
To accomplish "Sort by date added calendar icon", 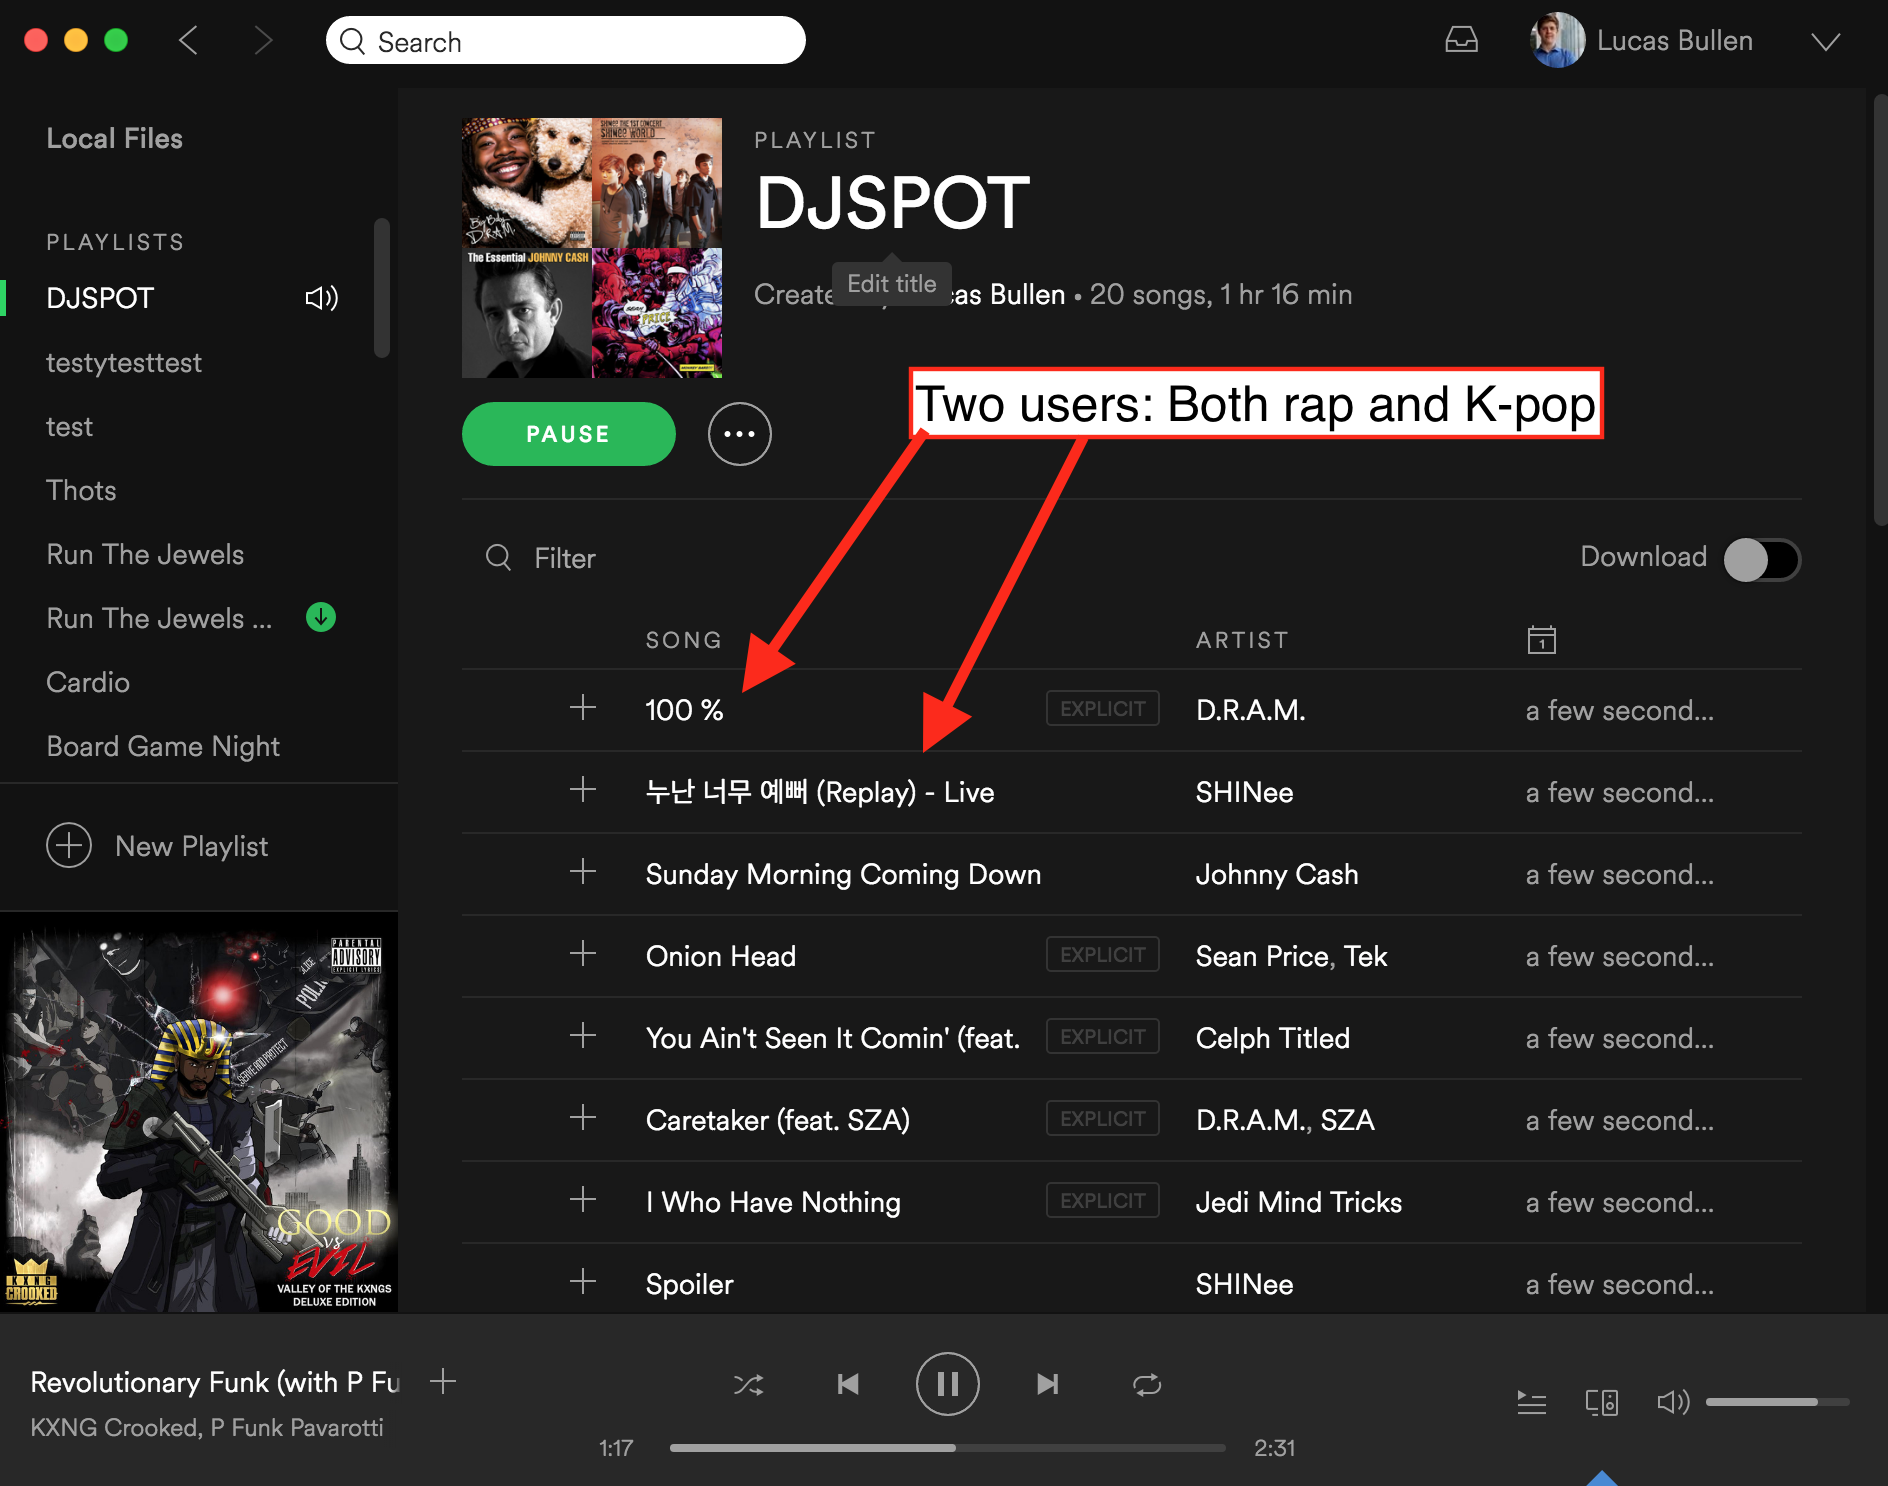I will [x=1541, y=639].
